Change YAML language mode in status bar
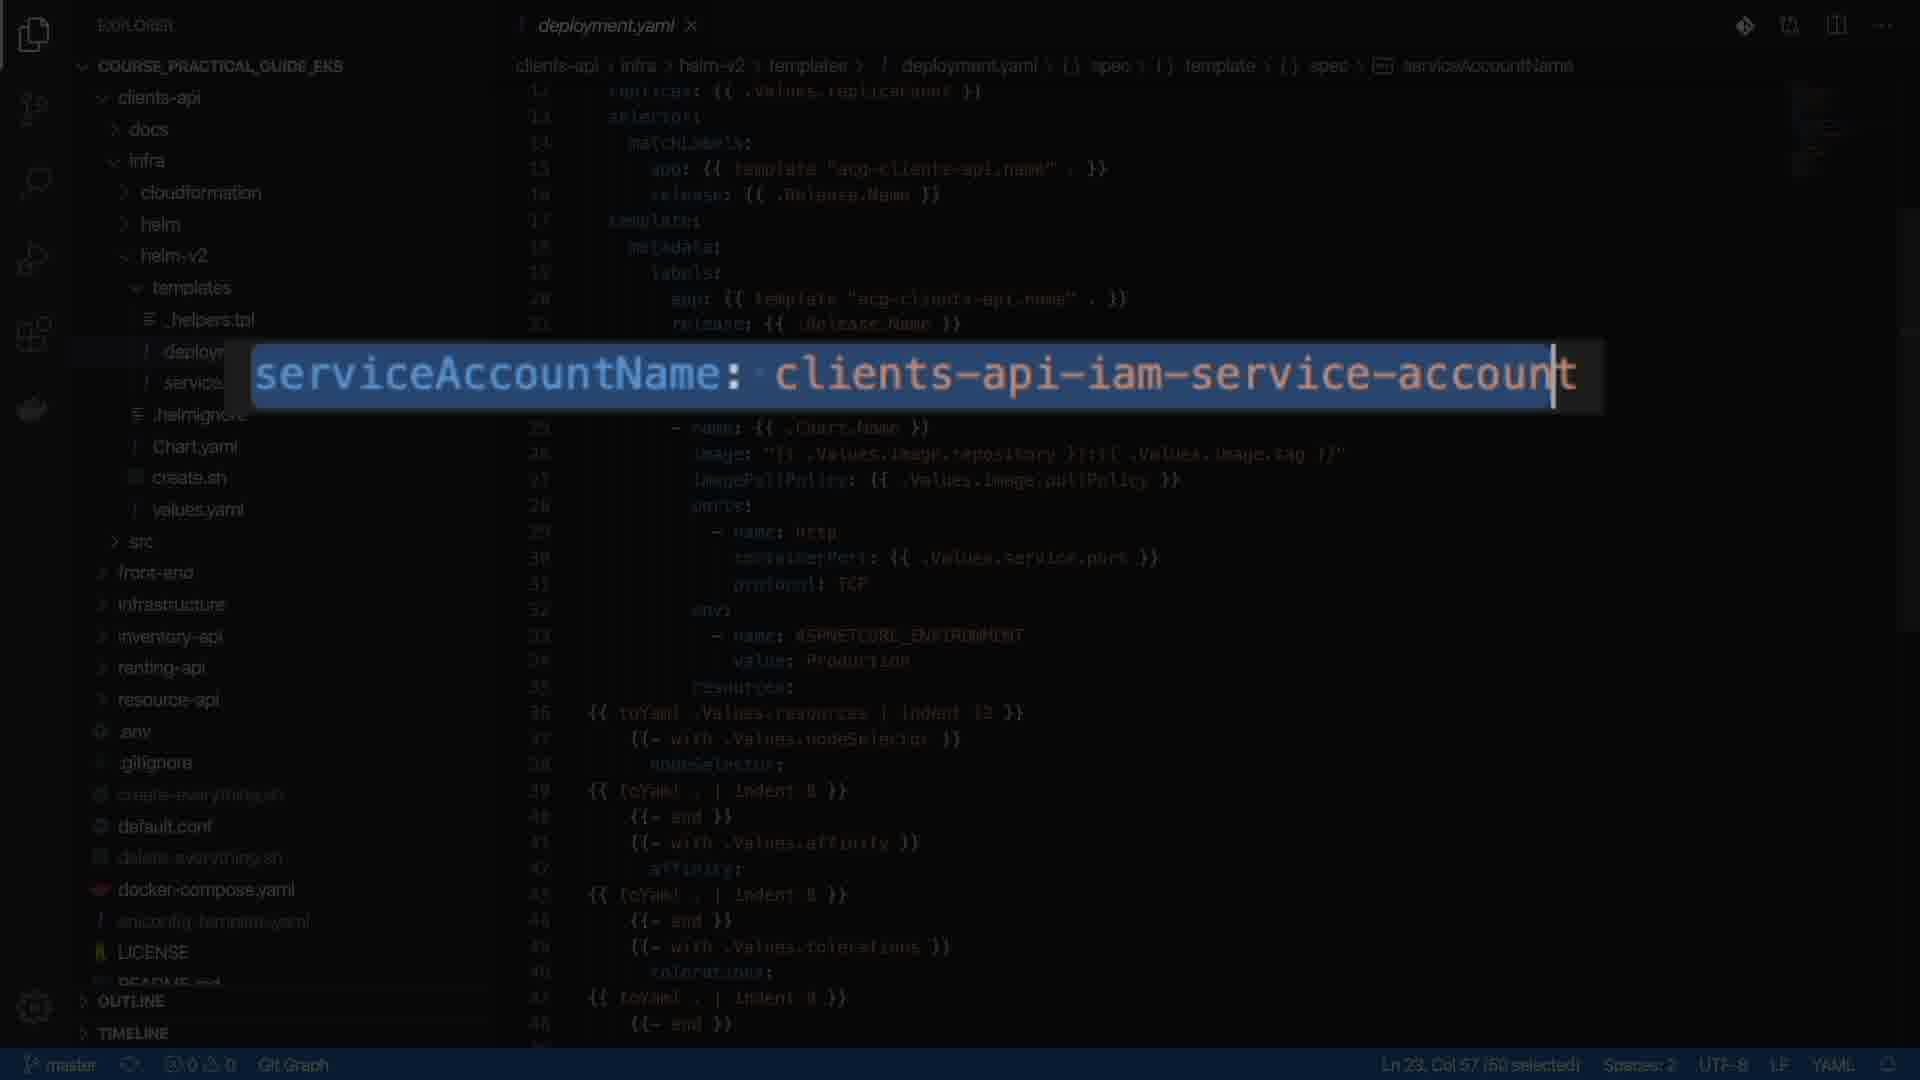Image resolution: width=1920 pixels, height=1080 pixels. point(1832,1065)
